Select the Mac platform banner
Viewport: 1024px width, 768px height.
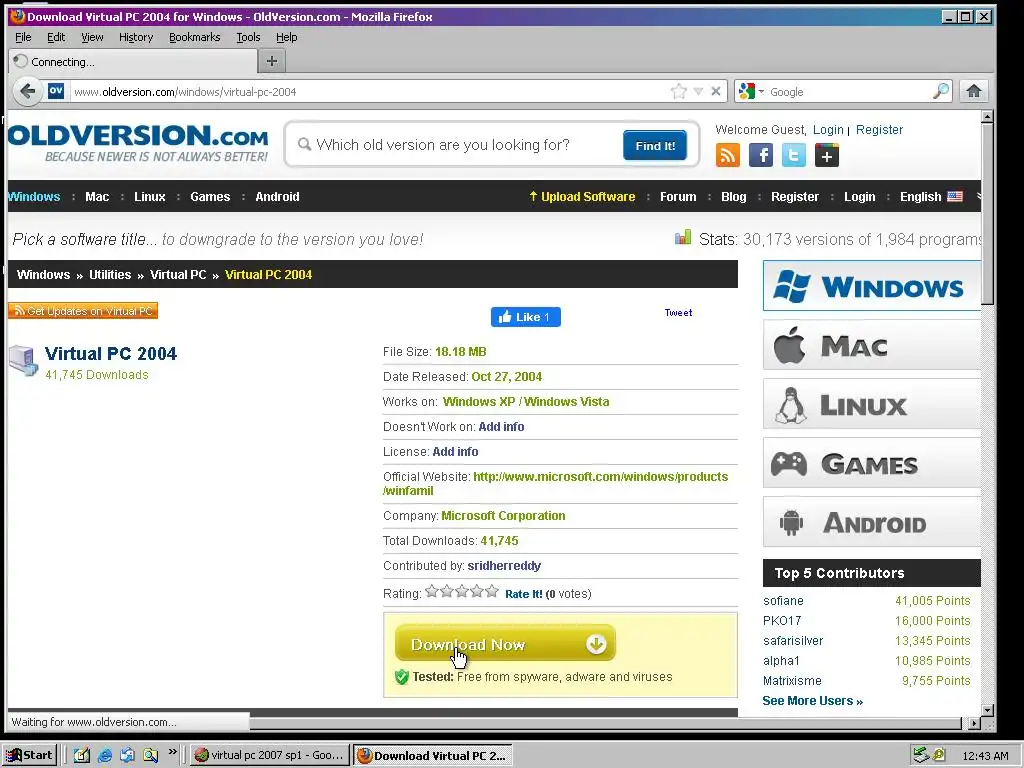[872, 345]
